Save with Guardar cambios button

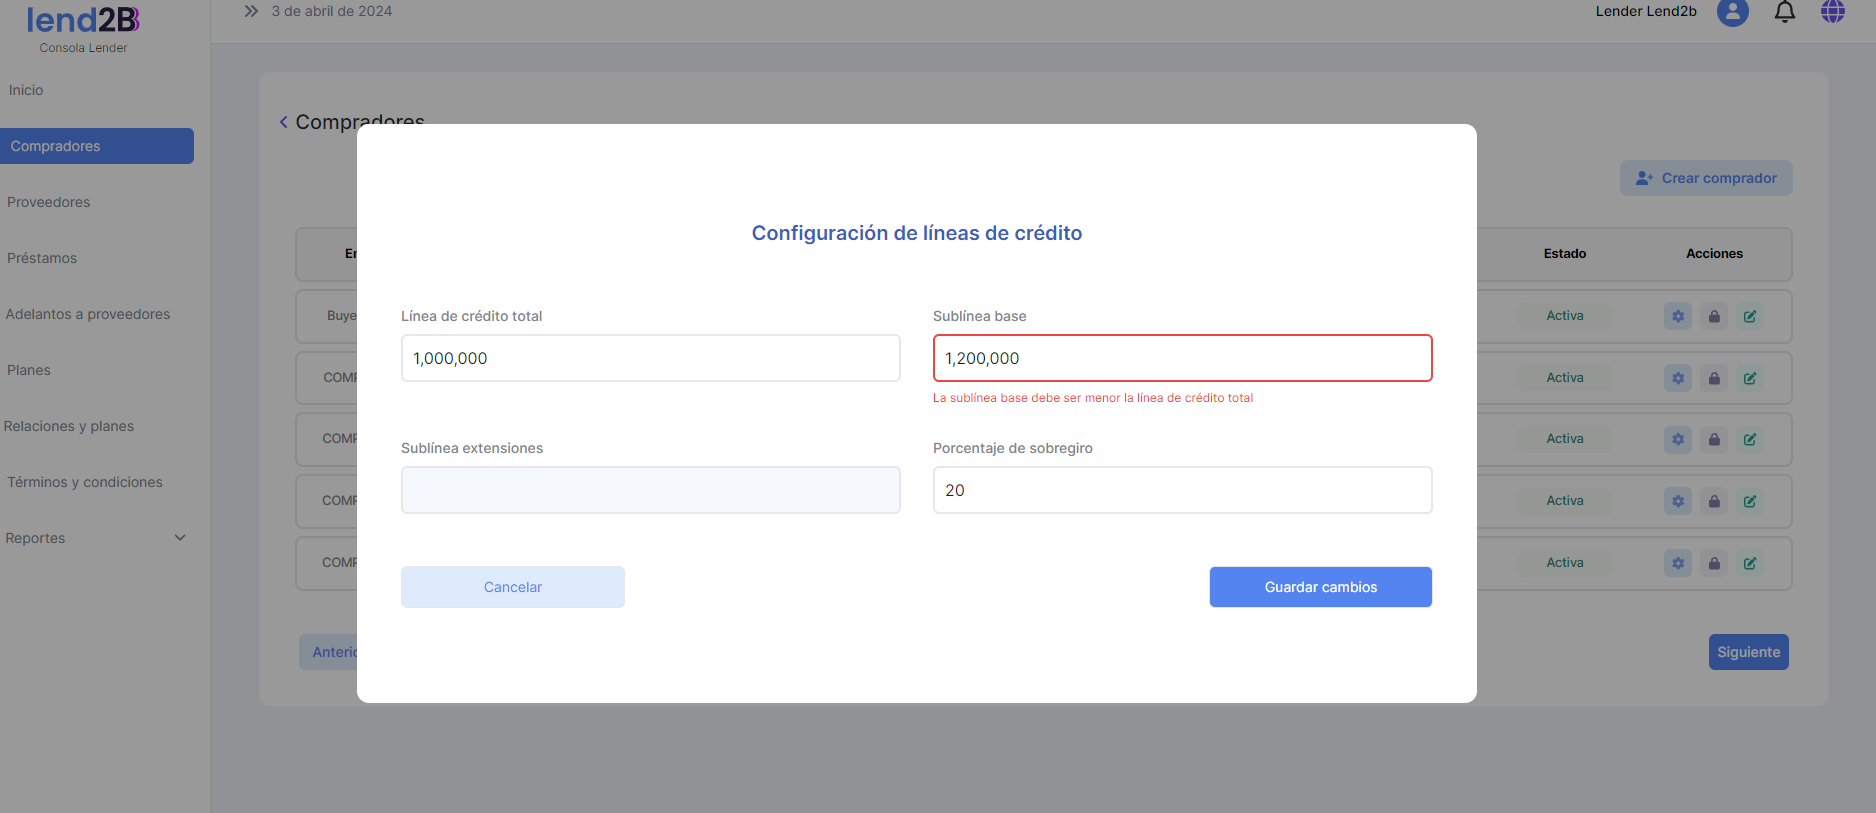1320,587
